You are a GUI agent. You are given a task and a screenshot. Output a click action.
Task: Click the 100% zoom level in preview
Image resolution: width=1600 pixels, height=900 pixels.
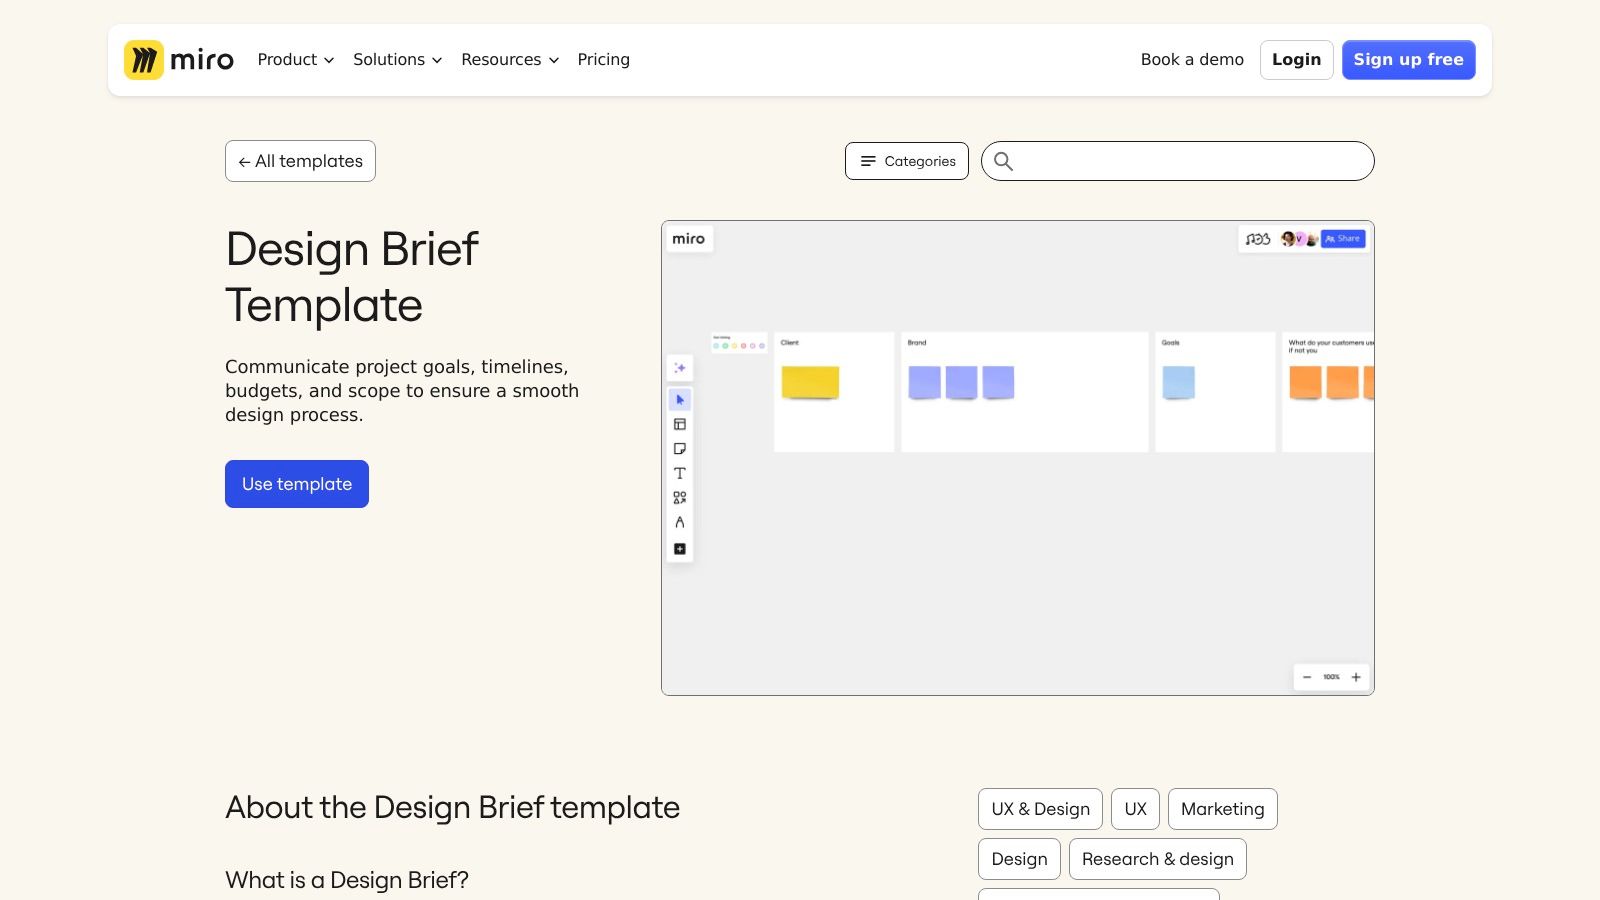click(1331, 677)
